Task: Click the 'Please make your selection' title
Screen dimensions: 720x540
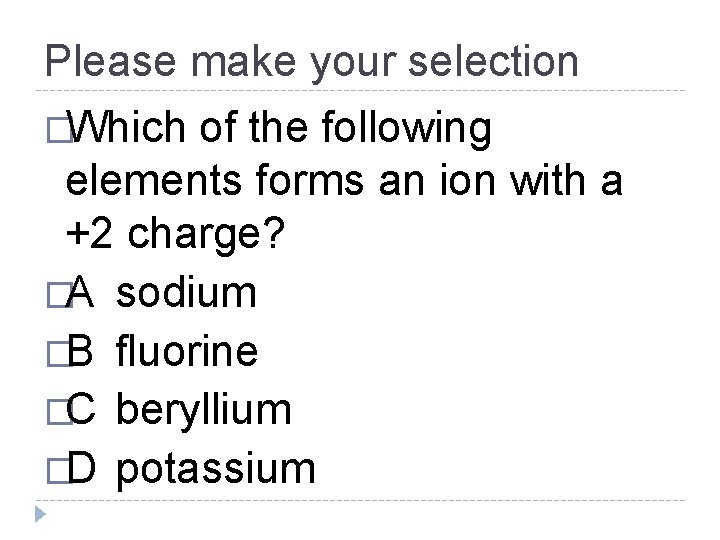Action: click(312, 62)
